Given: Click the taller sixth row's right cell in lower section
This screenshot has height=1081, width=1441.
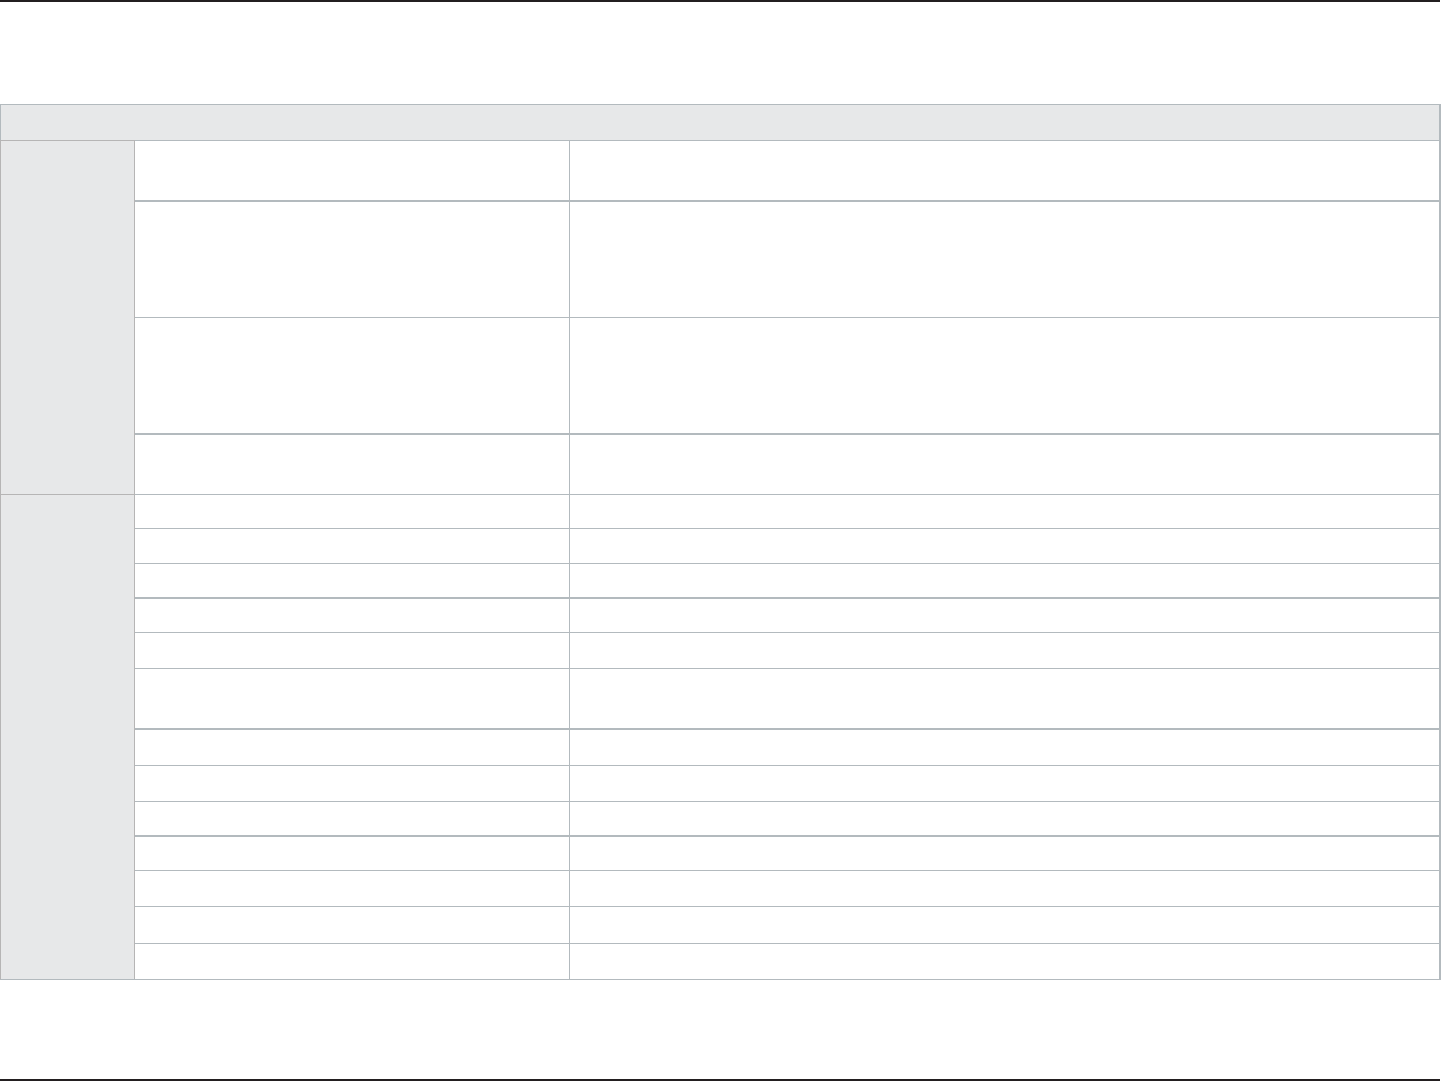Looking at the screenshot, I should coord(1004,699).
